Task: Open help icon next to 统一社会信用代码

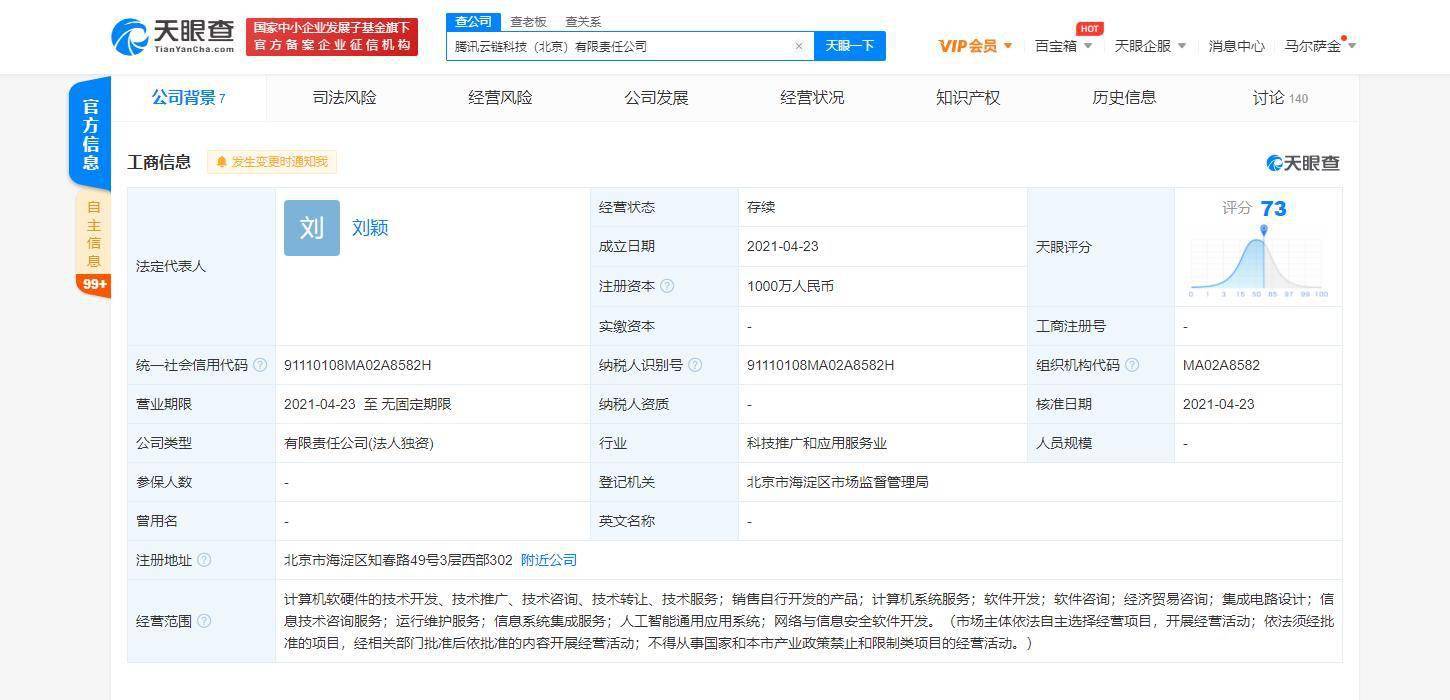Action: [260, 365]
